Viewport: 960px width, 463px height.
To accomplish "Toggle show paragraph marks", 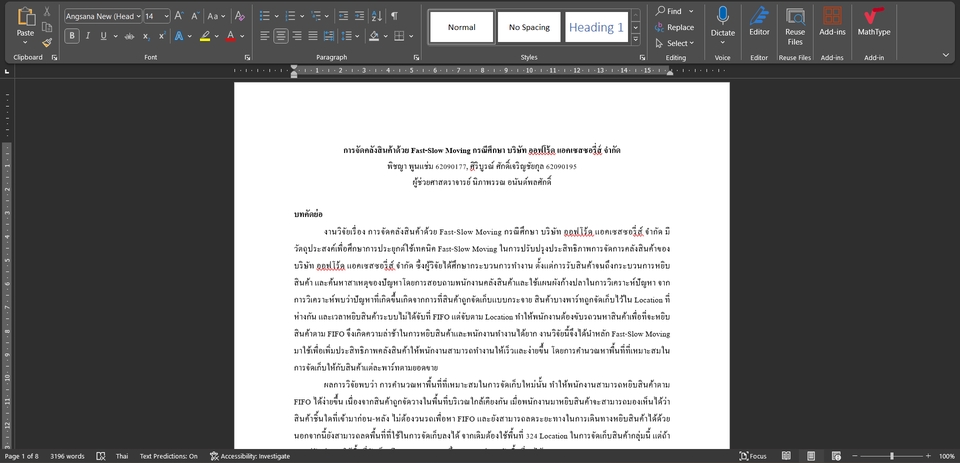I will (394, 17).
